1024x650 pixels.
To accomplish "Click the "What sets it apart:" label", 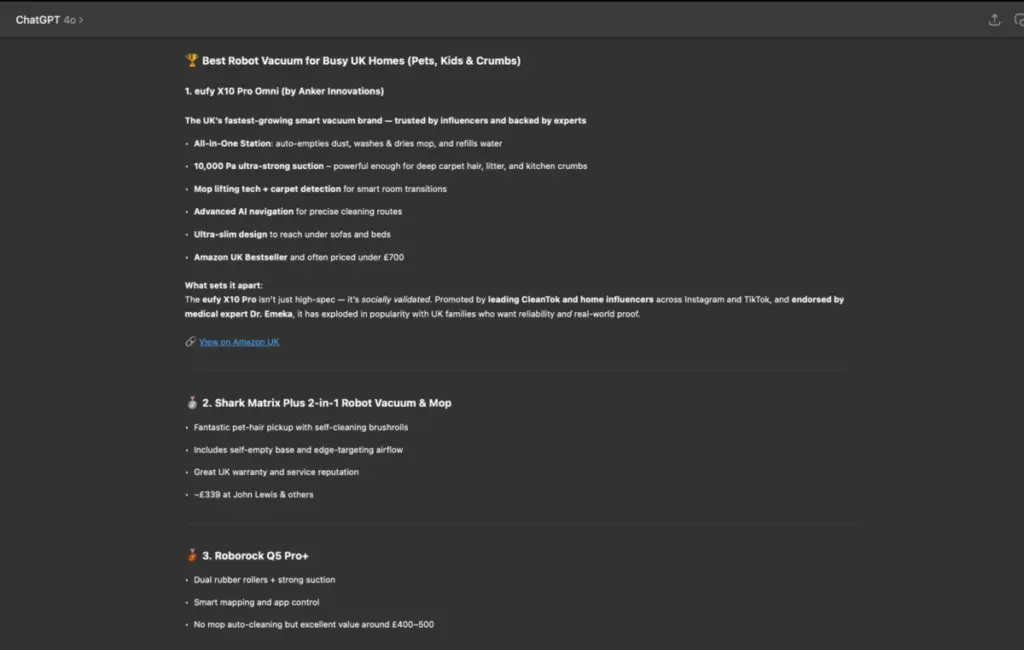I will 224,286.
